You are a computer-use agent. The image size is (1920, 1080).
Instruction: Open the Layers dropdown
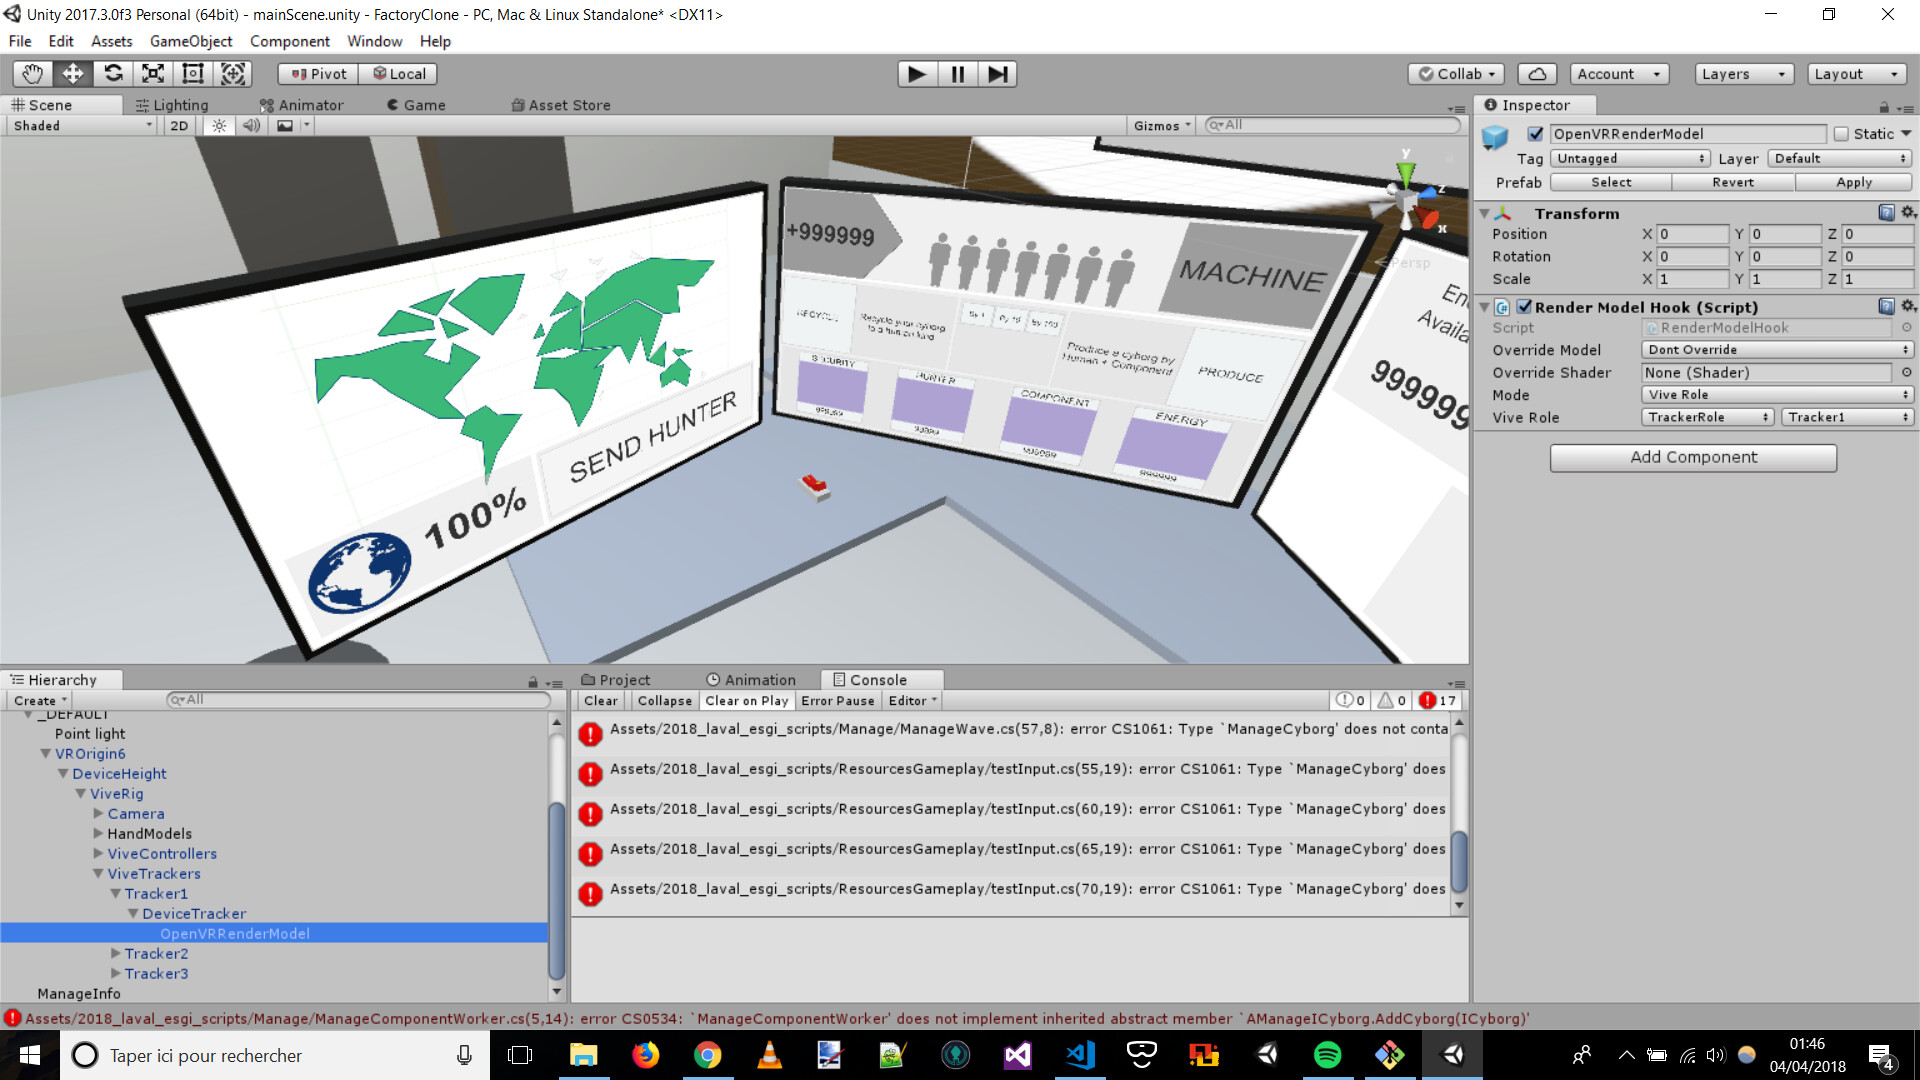point(1743,74)
